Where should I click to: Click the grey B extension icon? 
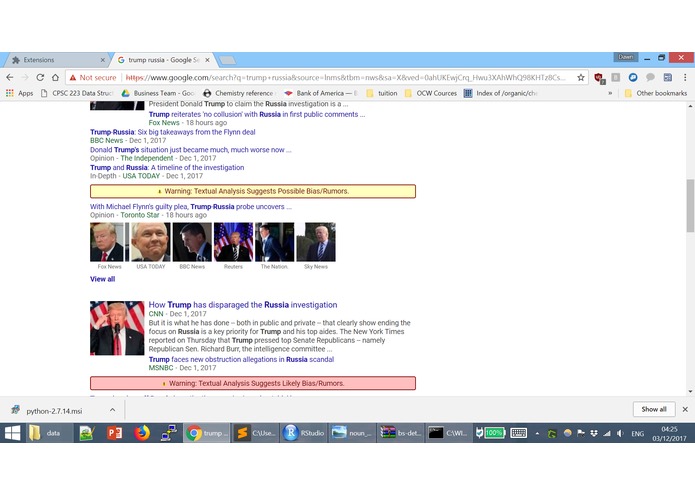point(616,78)
